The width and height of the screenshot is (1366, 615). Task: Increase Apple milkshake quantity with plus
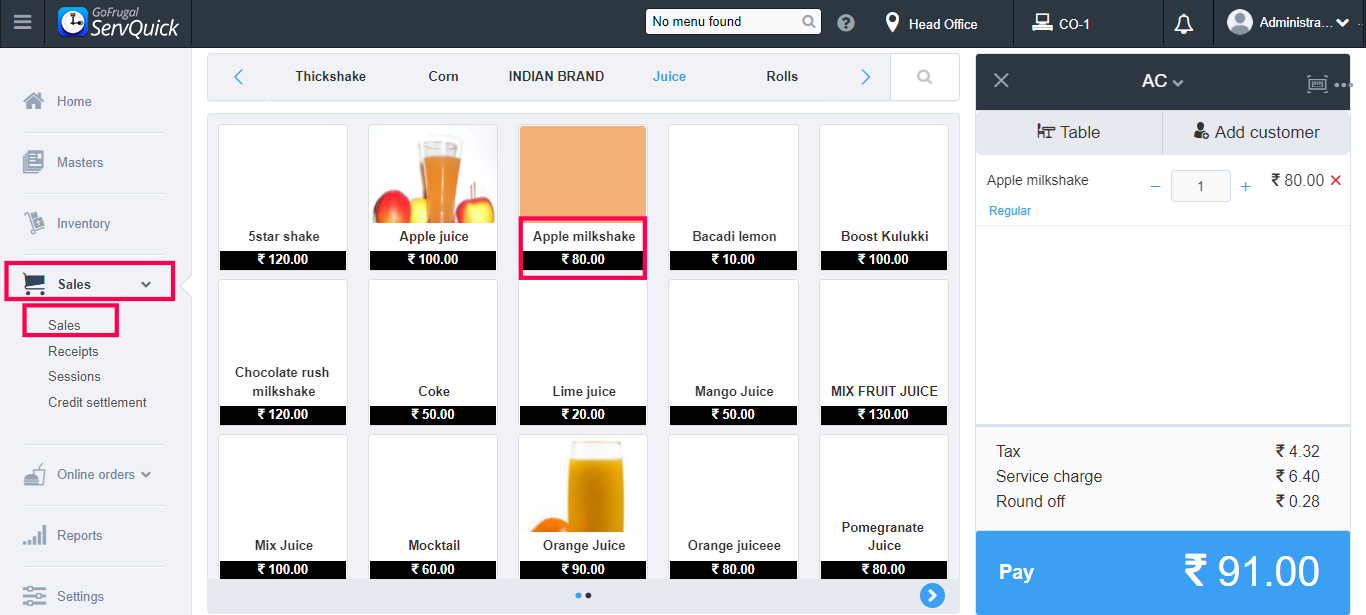(x=1245, y=187)
